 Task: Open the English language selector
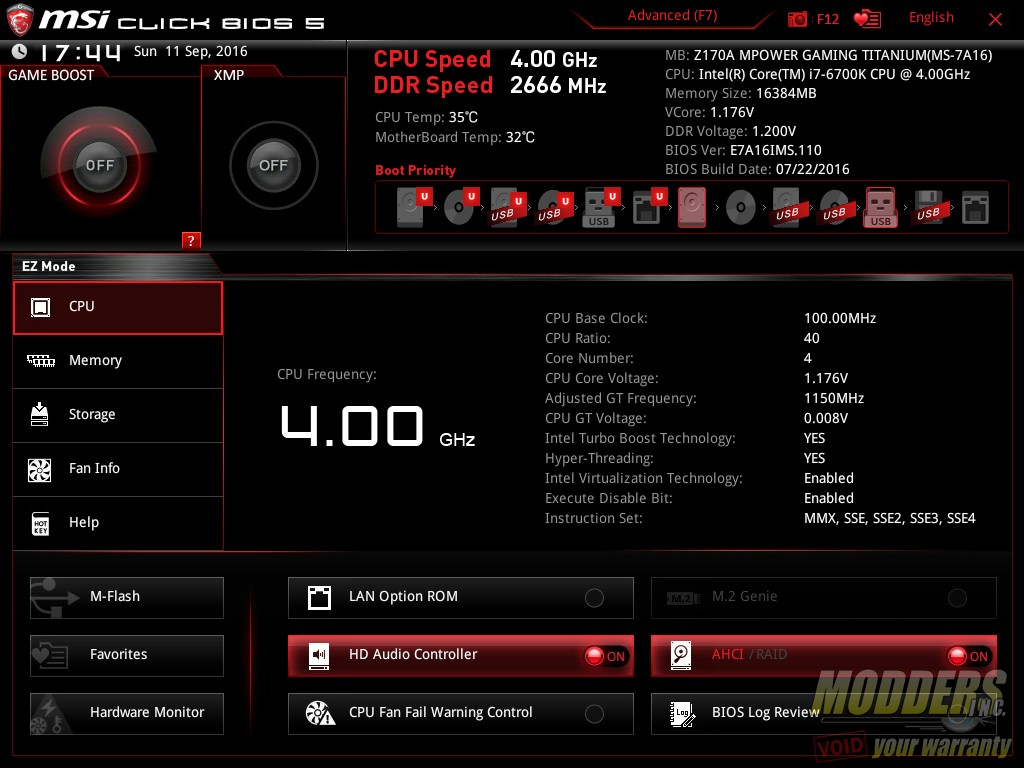(x=931, y=18)
